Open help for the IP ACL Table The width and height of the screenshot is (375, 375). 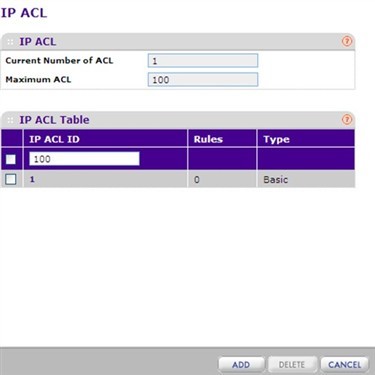(x=347, y=119)
